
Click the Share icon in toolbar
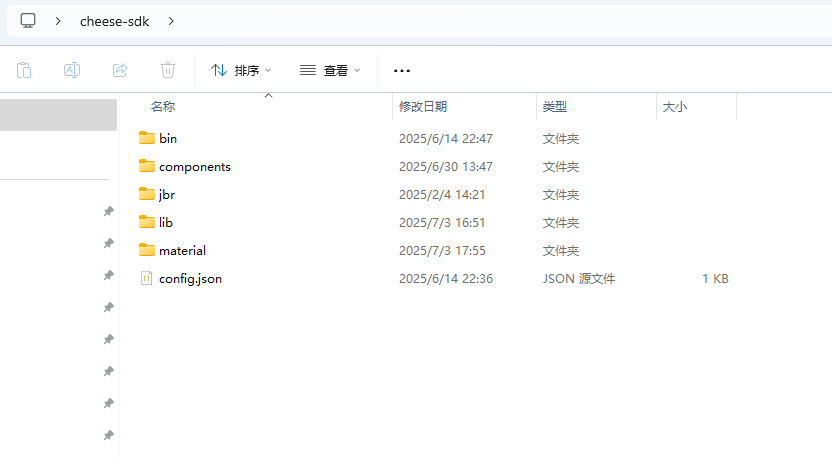pyautogui.click(x=120, y=70)
